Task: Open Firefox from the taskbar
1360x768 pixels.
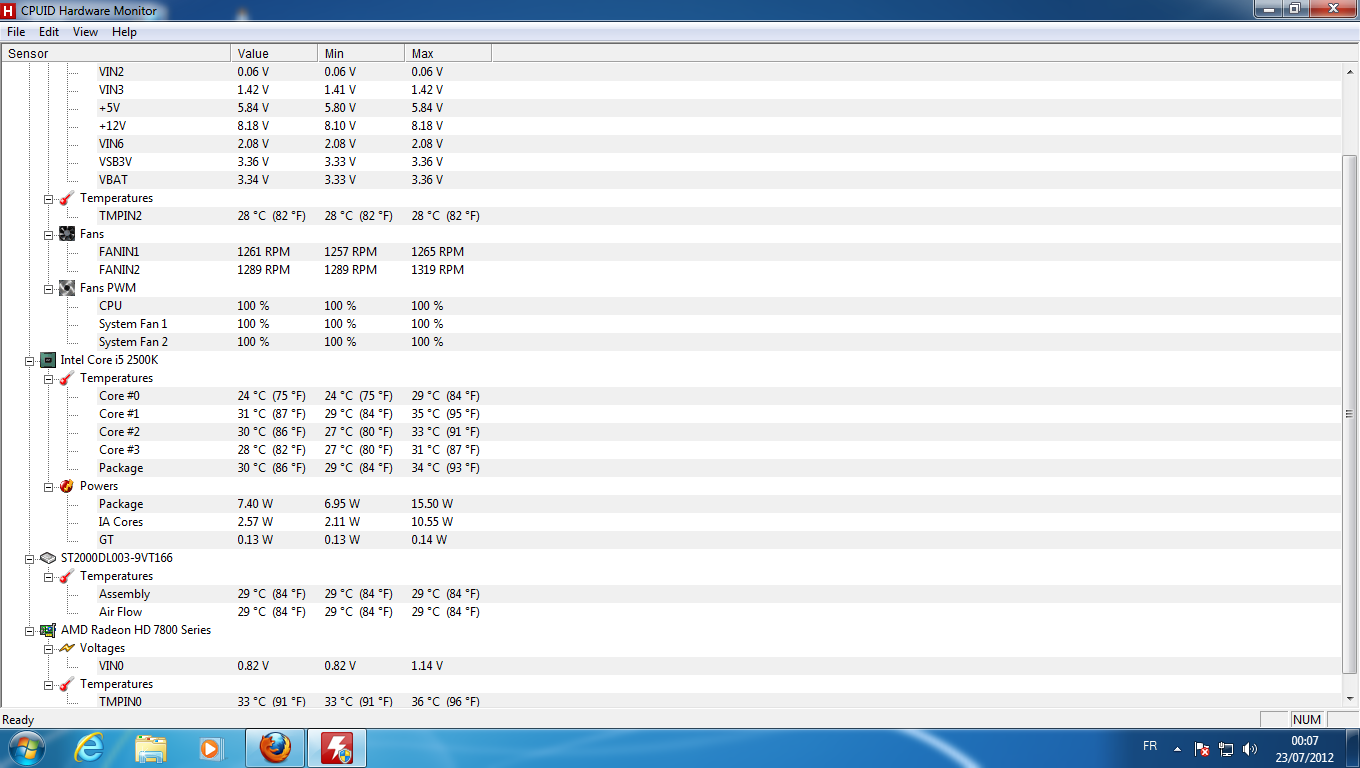Action: point(274,748)
